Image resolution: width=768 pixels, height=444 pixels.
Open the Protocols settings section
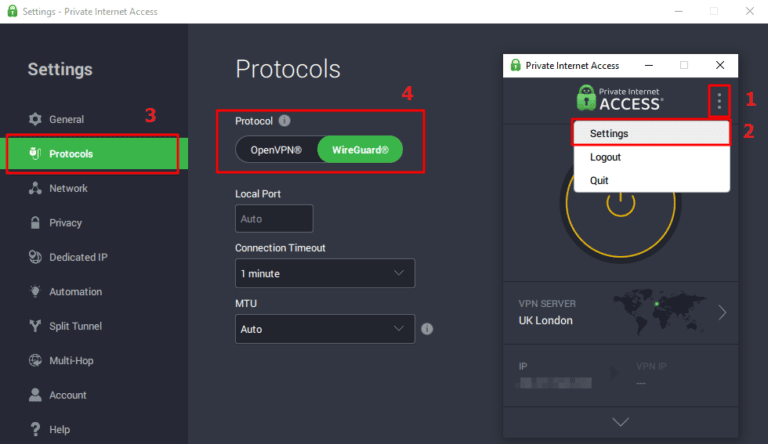(94, 153)
